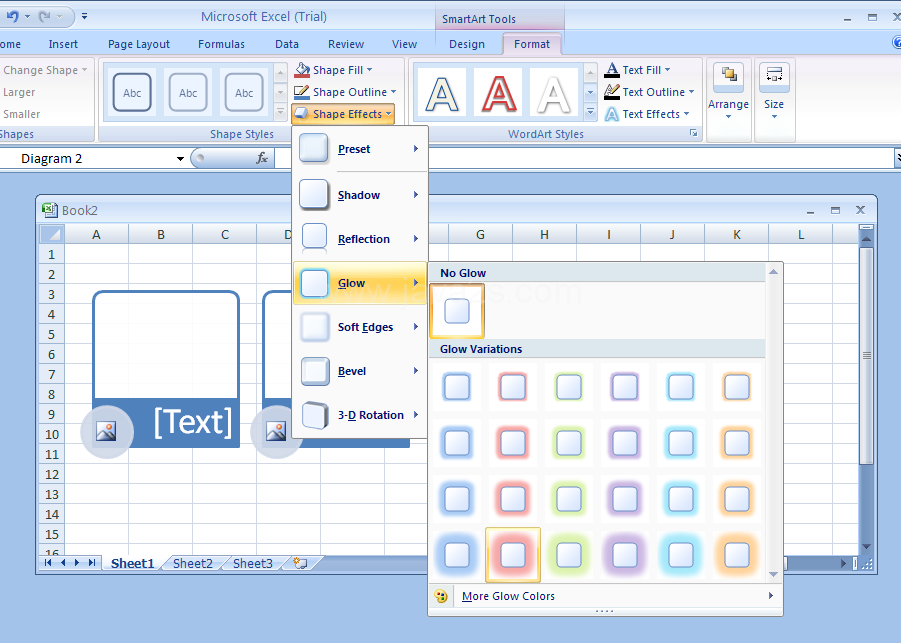Open the Formulas tab
Image resolution: width=901 pixels, height=643 pixels.
pyautogui.click(x=221, y=44)
